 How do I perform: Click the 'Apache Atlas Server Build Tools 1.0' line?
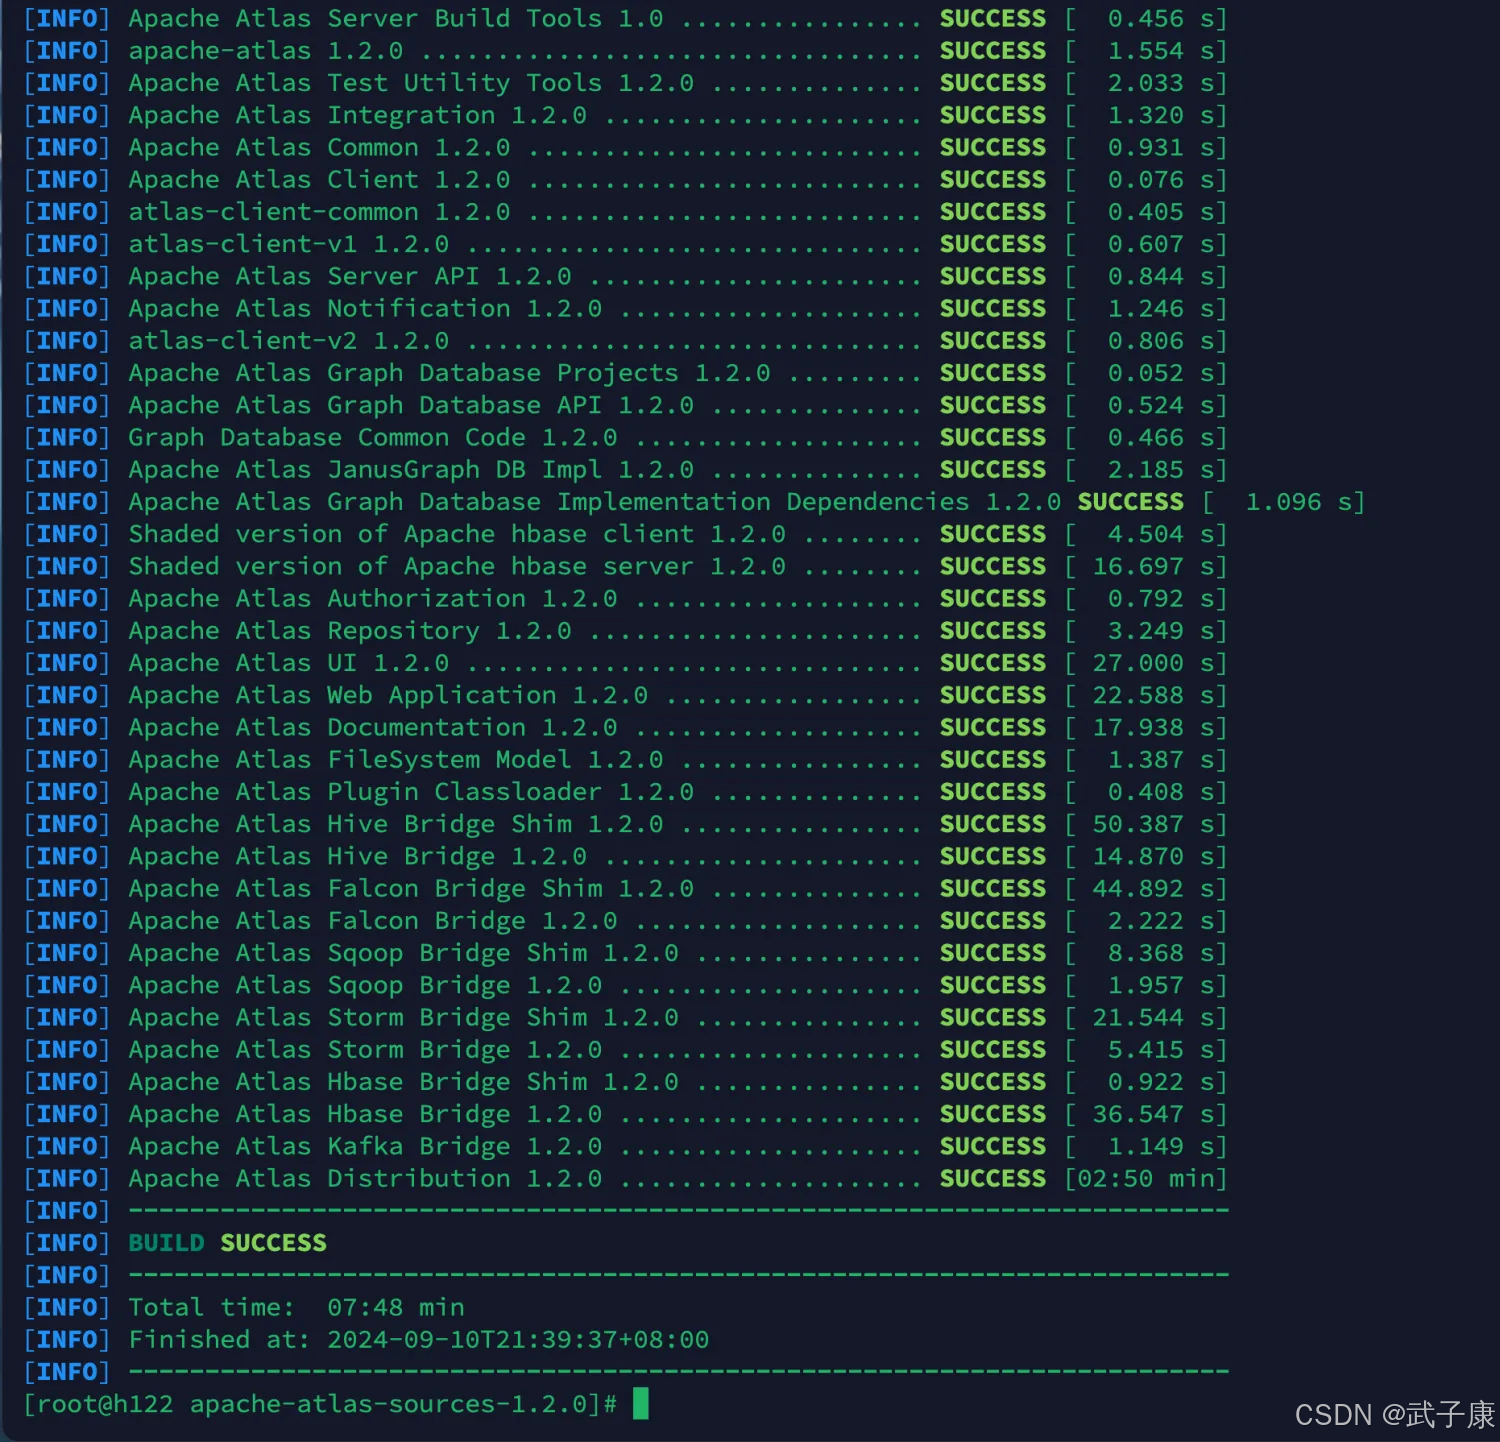[x=625, y=19]
